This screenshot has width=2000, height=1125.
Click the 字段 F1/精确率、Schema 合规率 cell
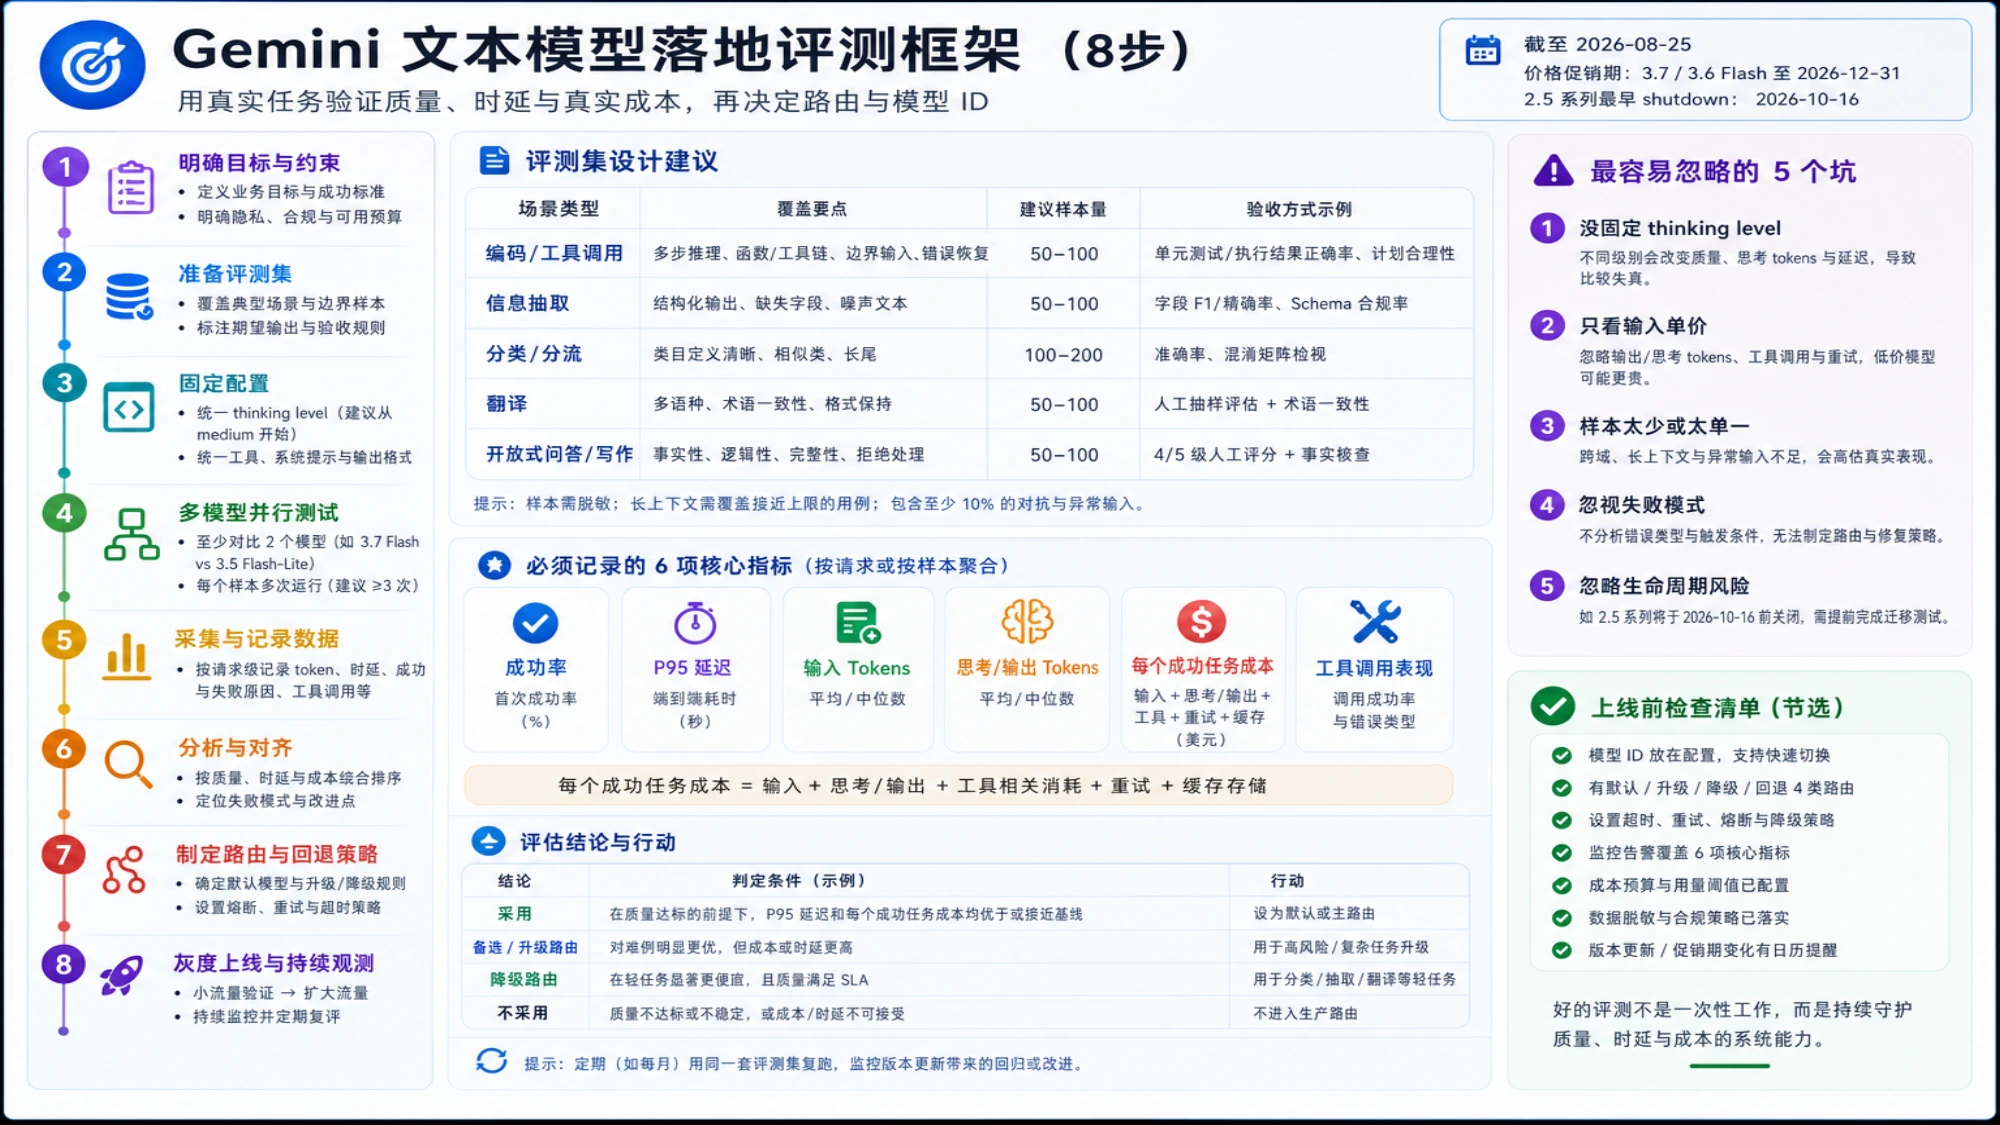click(x=1281, y=303)
